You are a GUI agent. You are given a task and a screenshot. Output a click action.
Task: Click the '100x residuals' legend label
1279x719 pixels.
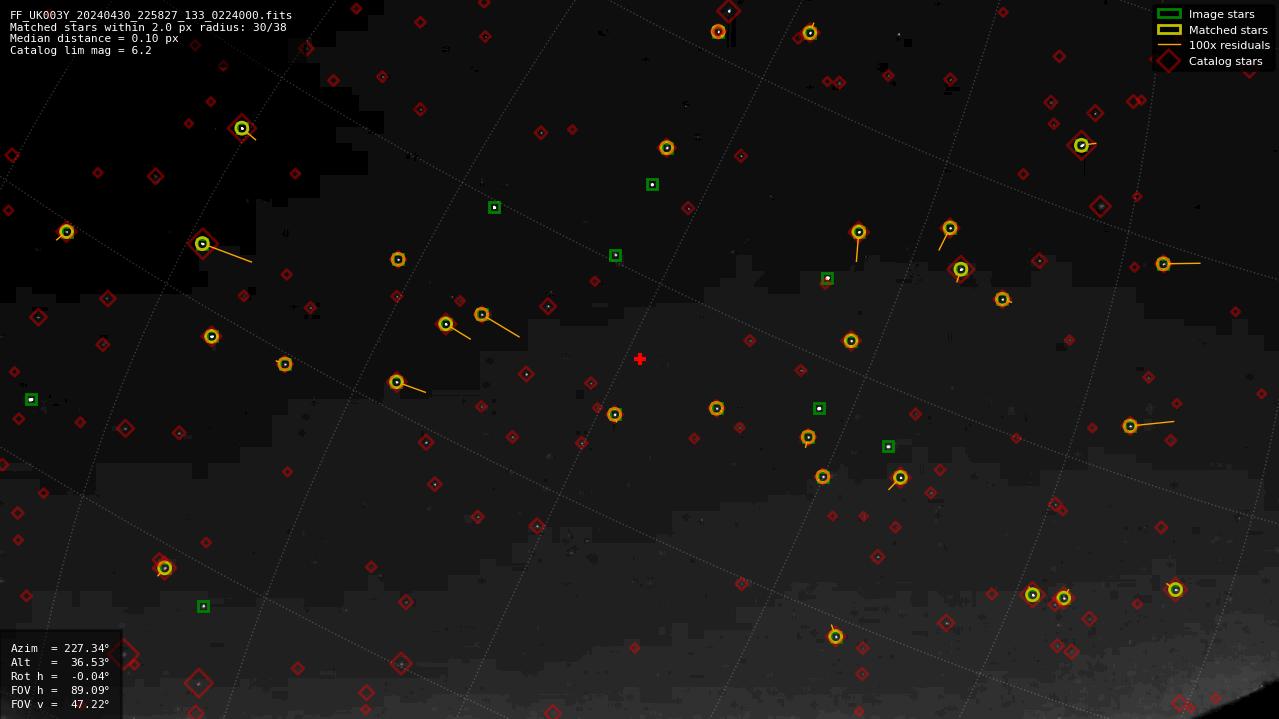tap(1229, 45)
